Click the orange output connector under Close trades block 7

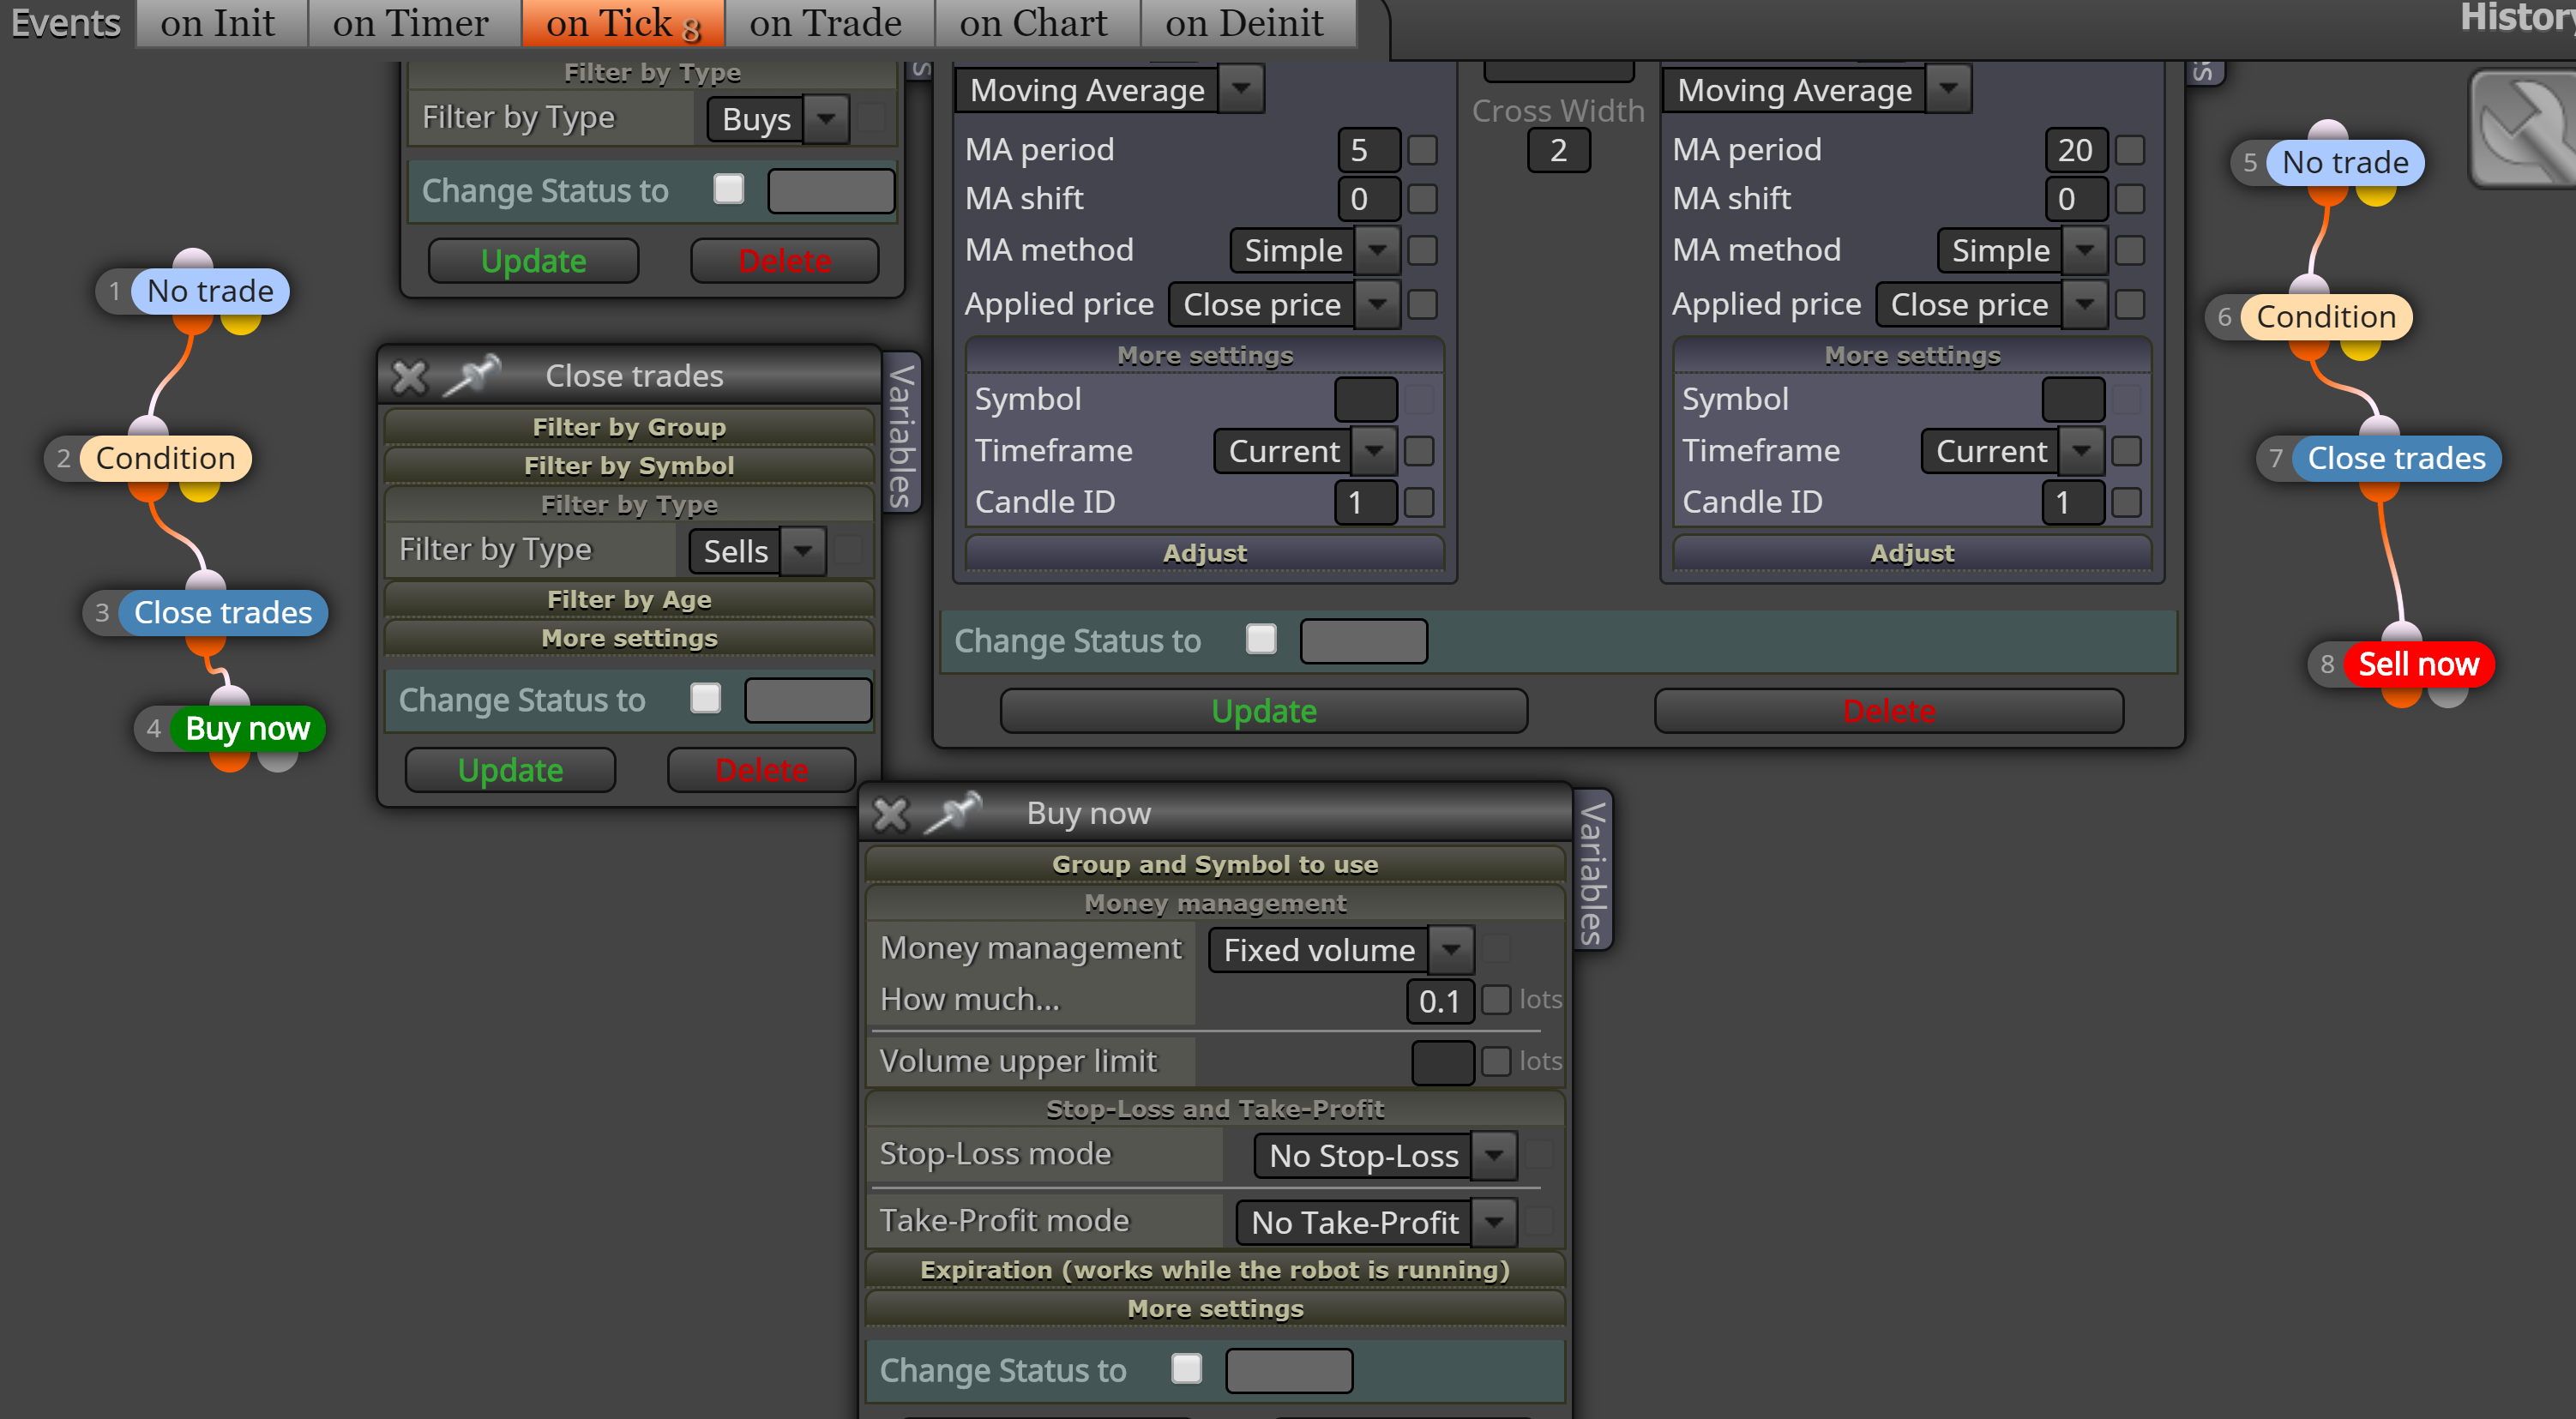(x=2379, y=490)
